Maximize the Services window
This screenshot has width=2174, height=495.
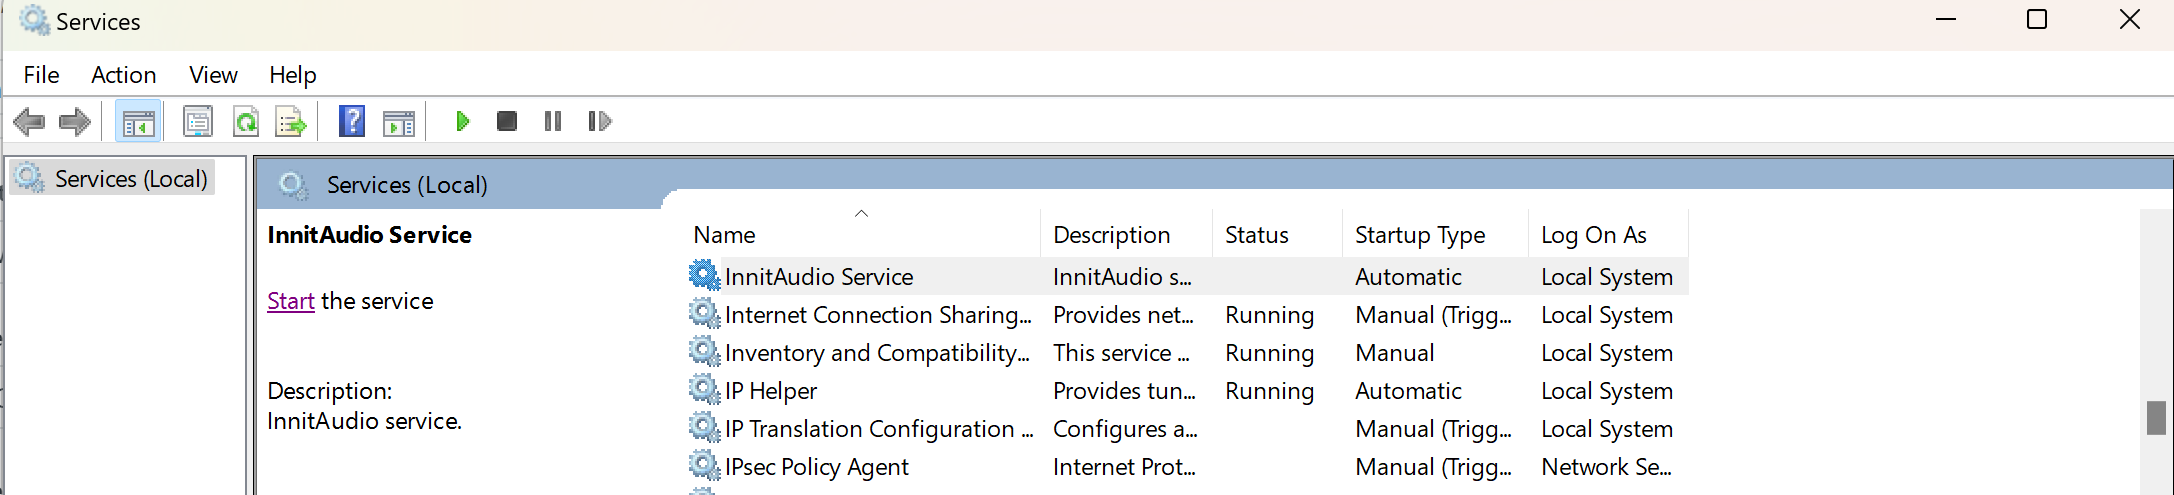tap(2037, 20)
